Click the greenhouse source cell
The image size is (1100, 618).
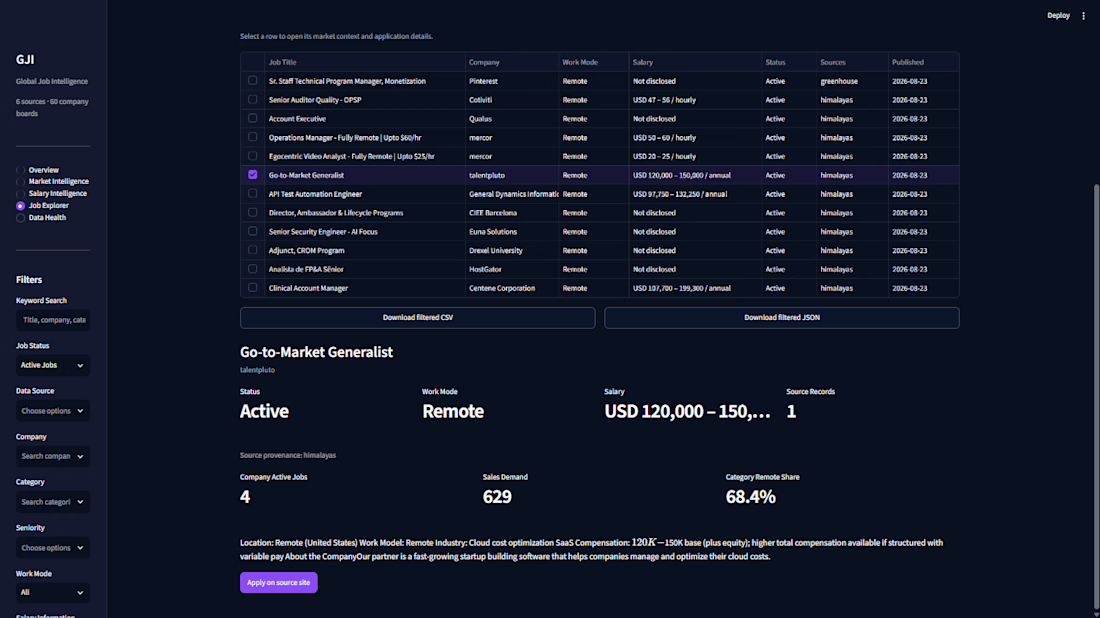point(852,81)
